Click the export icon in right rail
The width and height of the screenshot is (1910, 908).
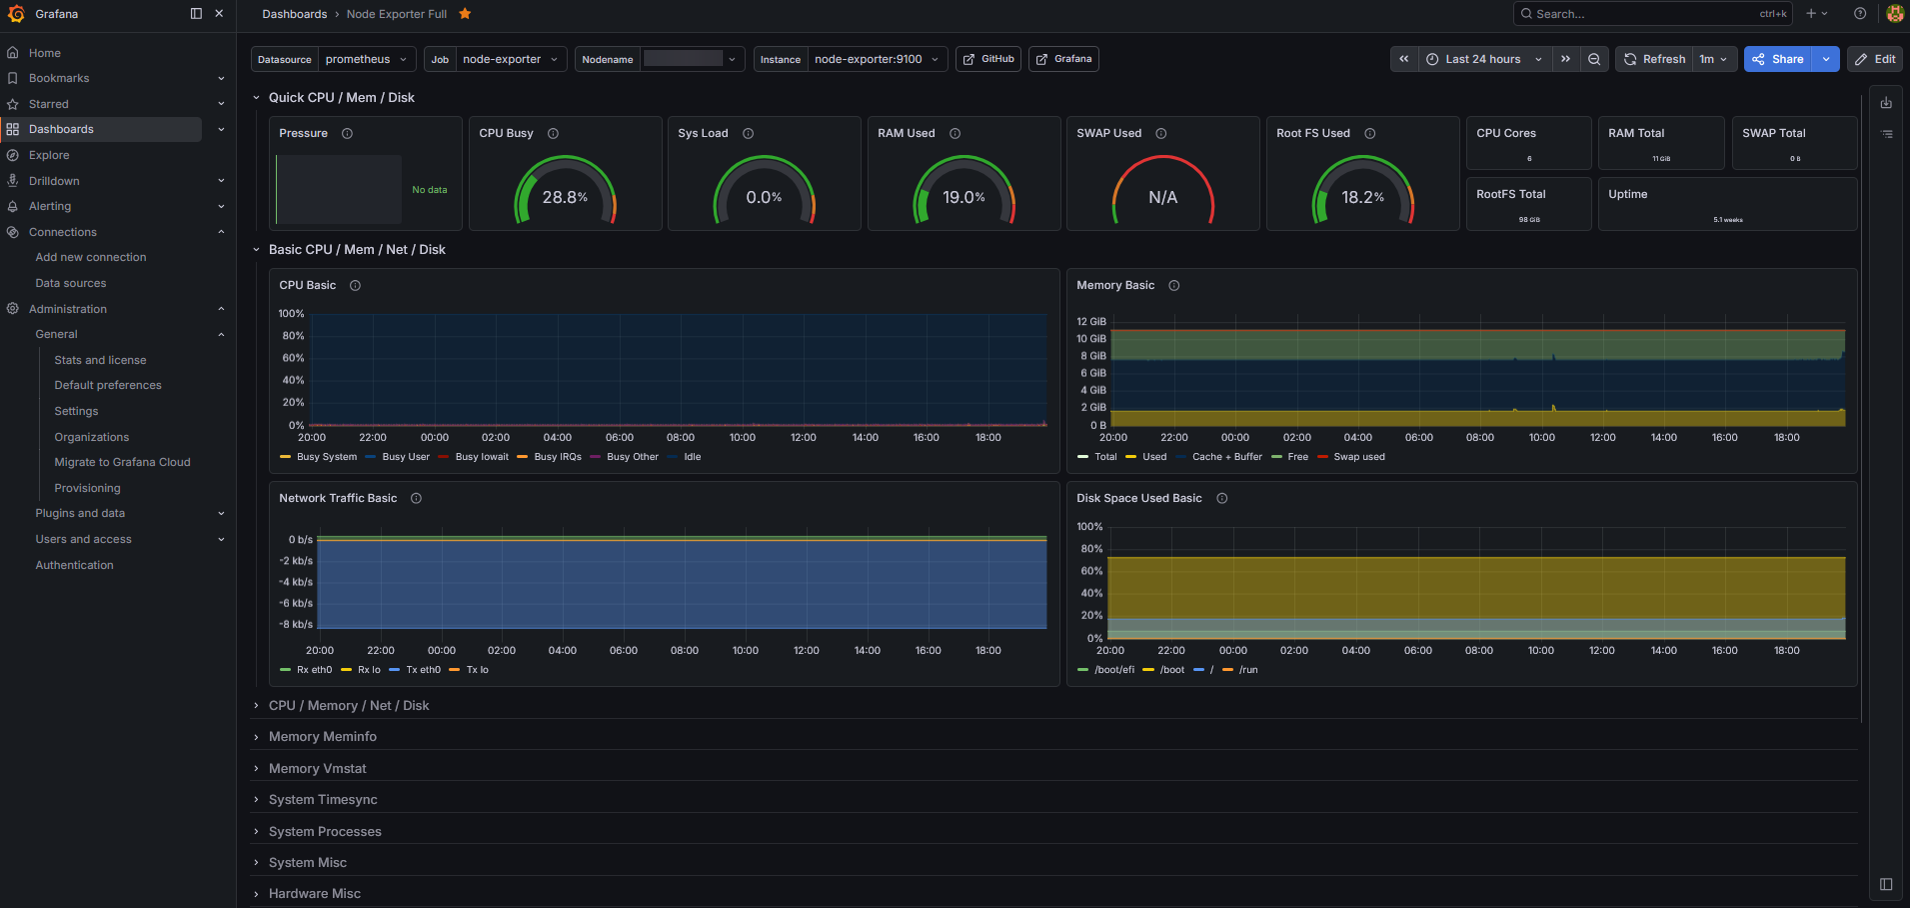pyautogui.click(x=1886, y=103)
